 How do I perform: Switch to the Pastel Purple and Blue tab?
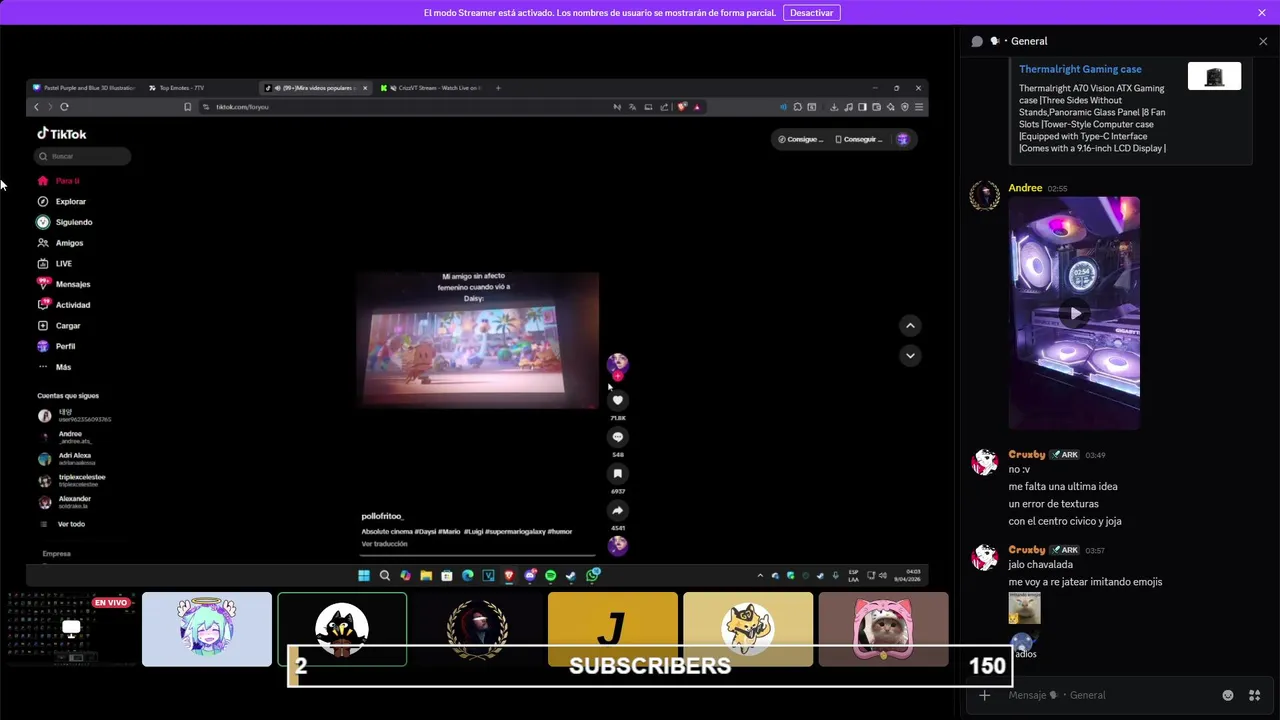[84, 88]
